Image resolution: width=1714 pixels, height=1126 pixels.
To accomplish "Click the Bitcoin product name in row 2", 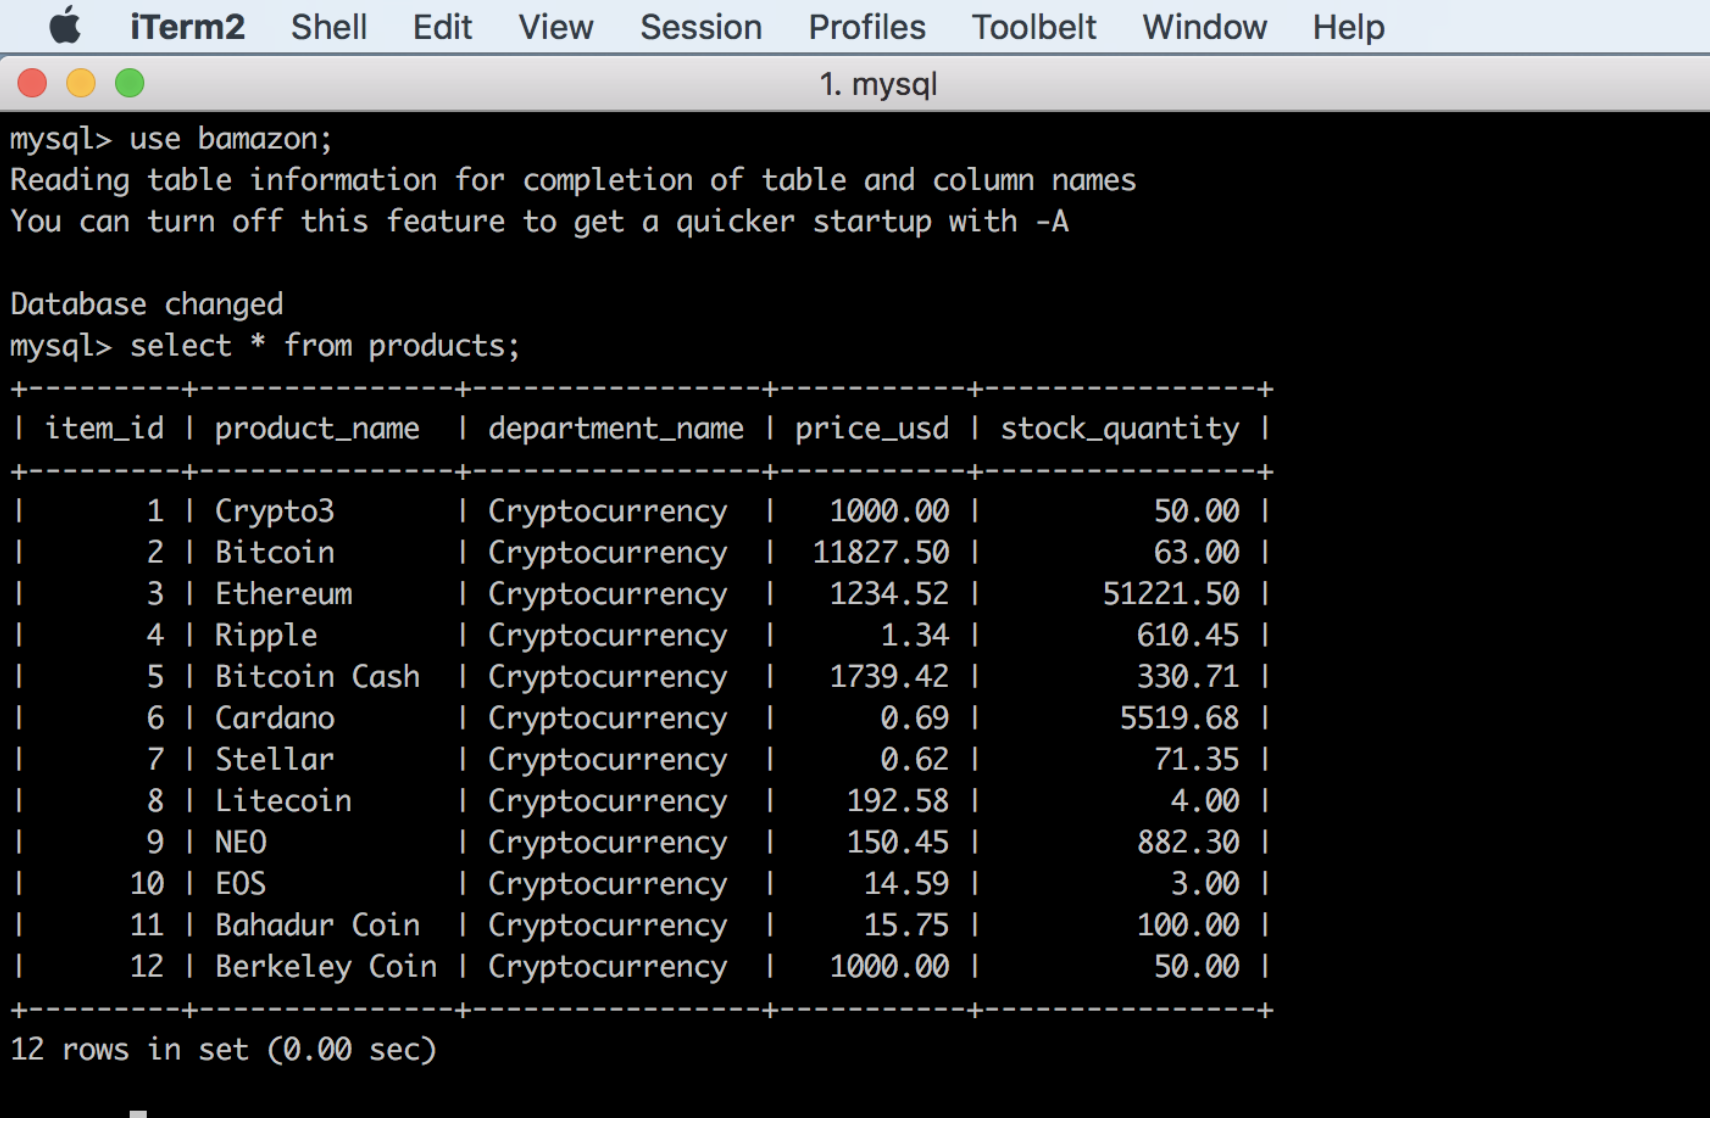I will [x=275, y=553].
